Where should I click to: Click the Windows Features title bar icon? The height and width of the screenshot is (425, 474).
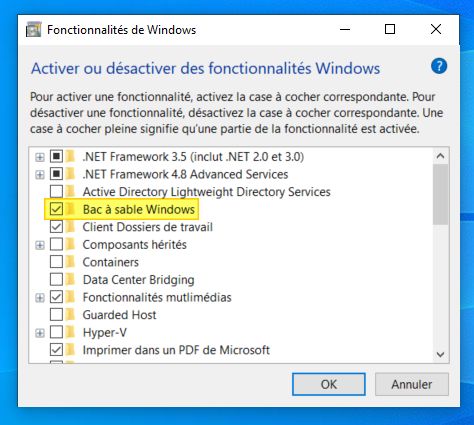[x=34, y=30]
